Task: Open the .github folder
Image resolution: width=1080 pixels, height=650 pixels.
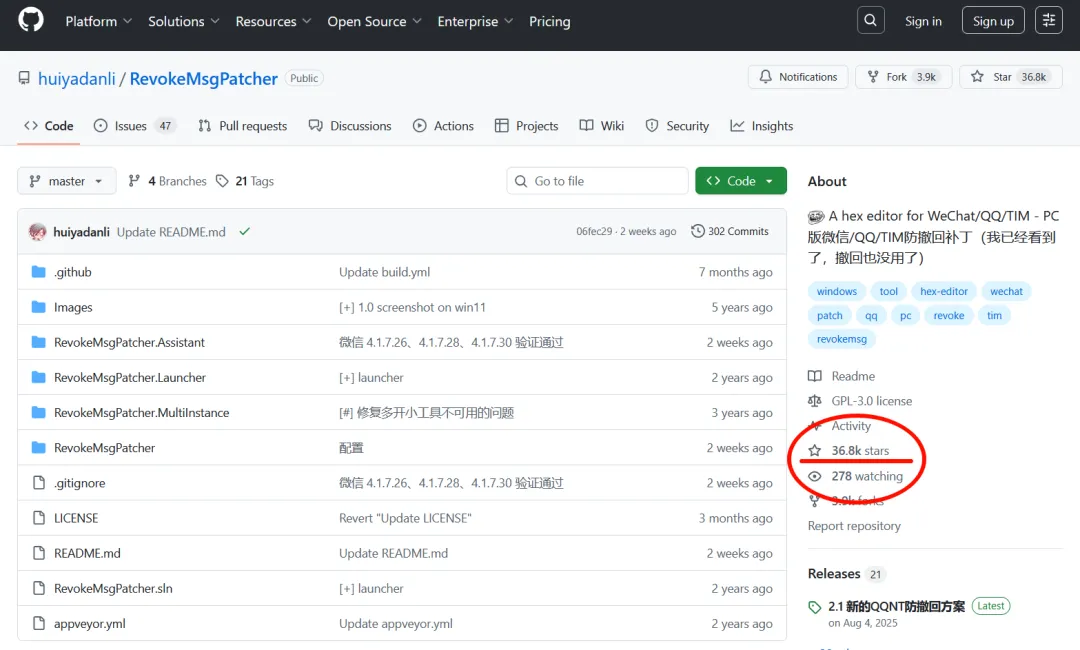Action: tap(73, 272)
